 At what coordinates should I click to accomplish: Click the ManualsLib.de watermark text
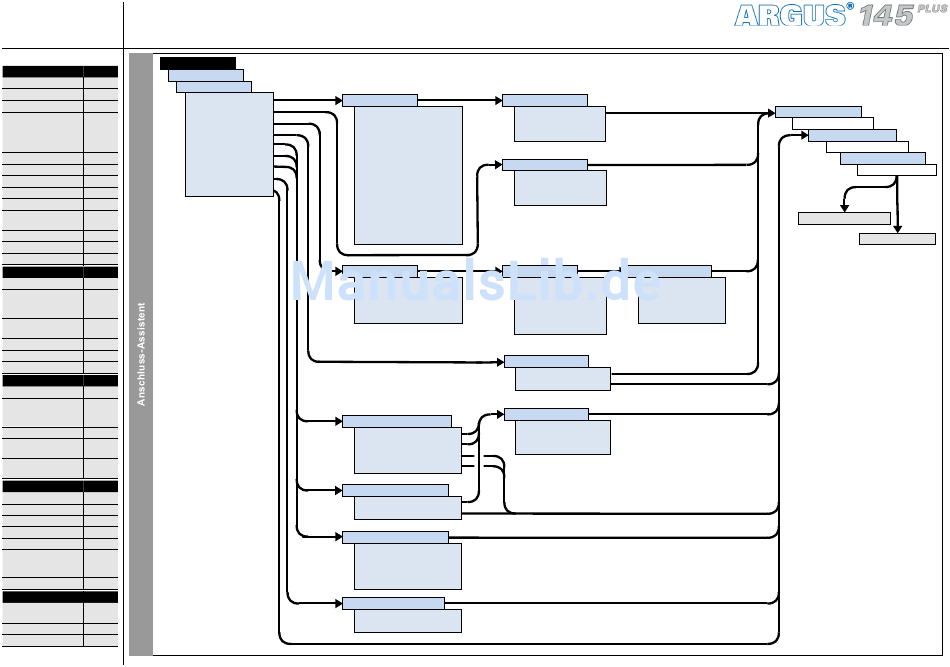point(476,280)
